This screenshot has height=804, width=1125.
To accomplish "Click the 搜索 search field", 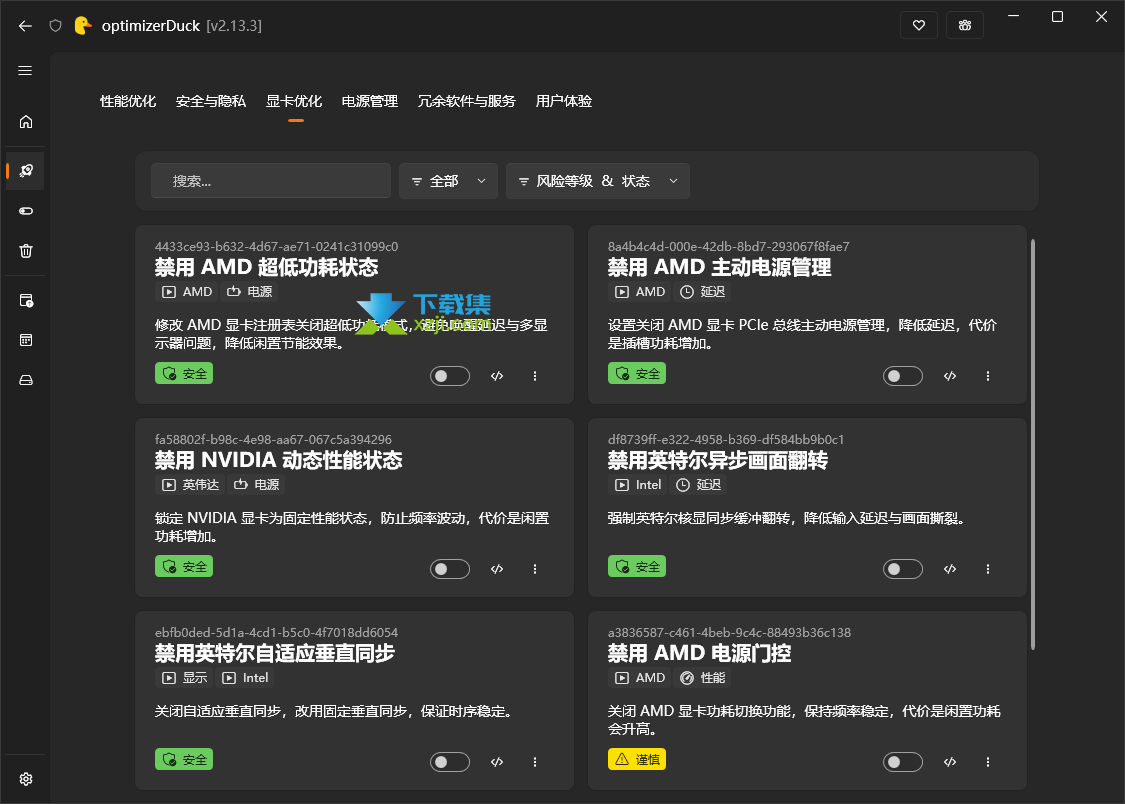I will tap(270, 181).
